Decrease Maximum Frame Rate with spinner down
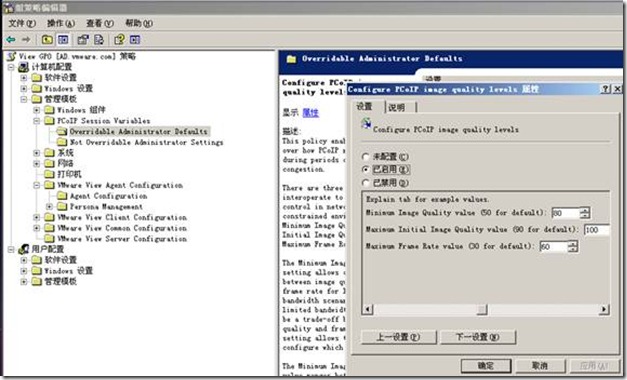627x380 pixels. click(573, 249)
